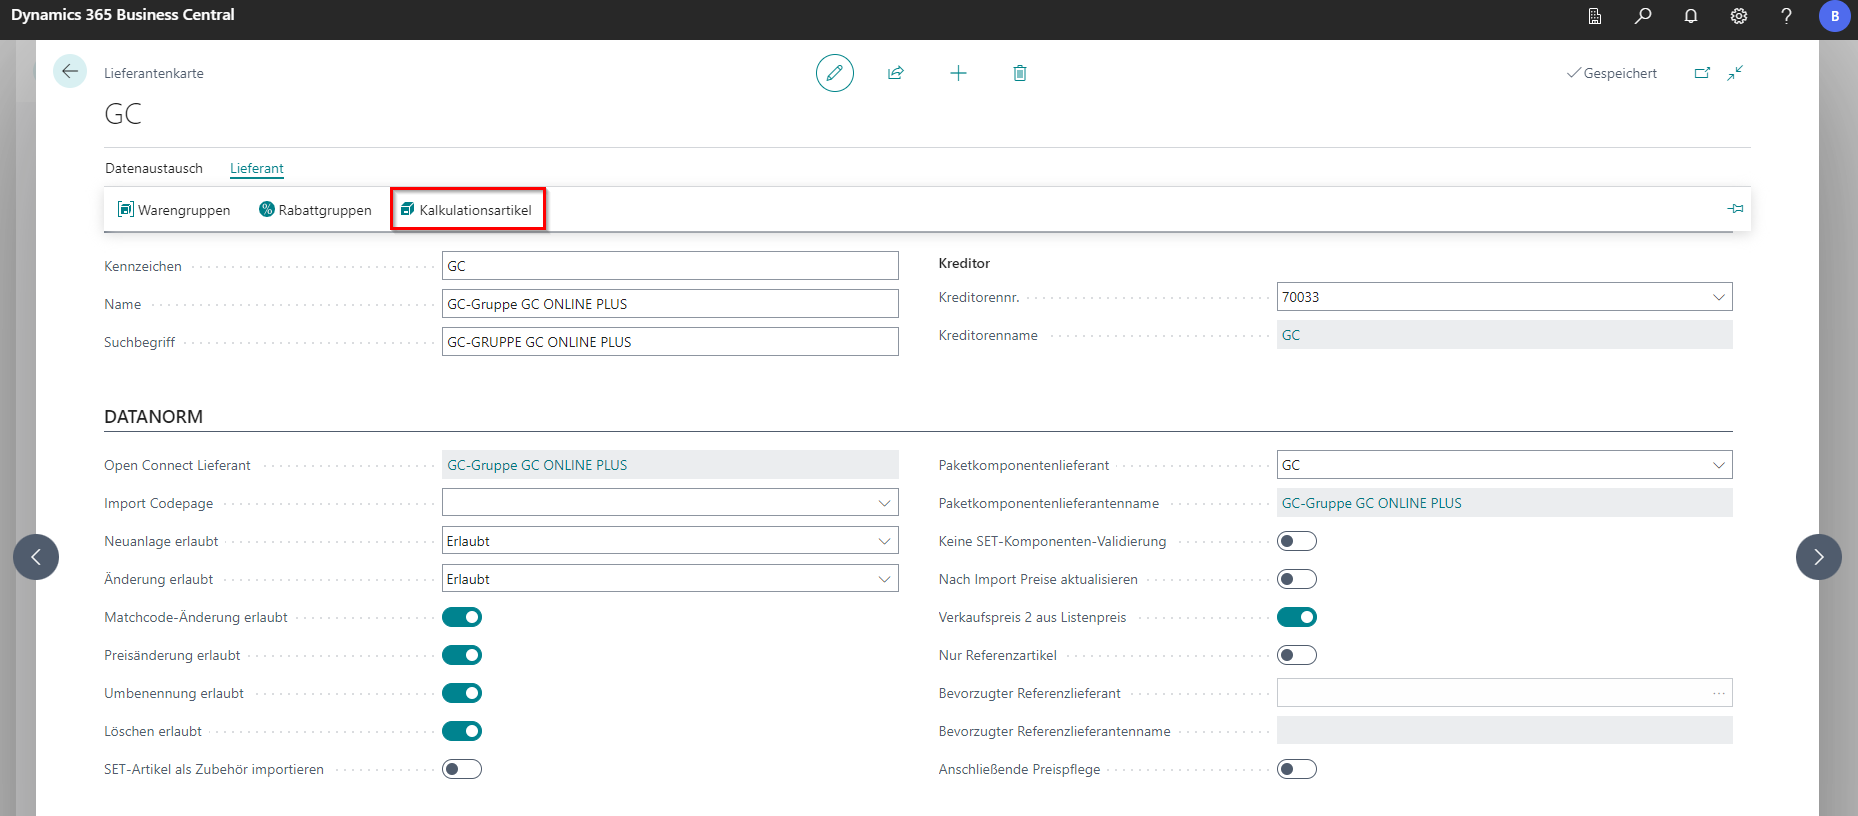This screenshot has height=816, width=1858.
Task: Expand the Import Codepage dropdown
Action: point(884,503)
